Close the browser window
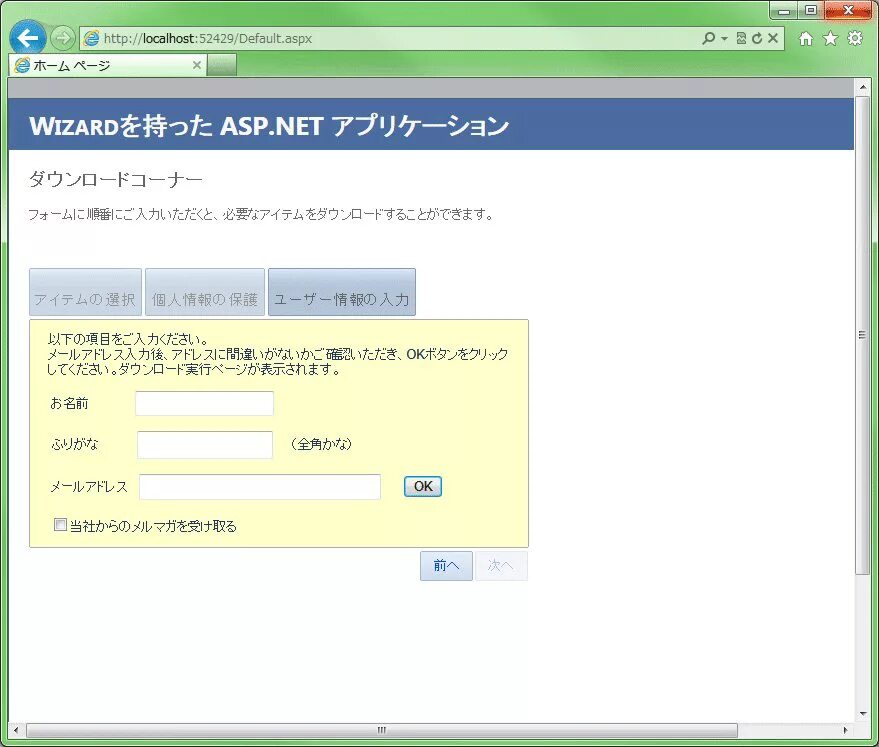879x747 pixels. click(x=848, y=10)
